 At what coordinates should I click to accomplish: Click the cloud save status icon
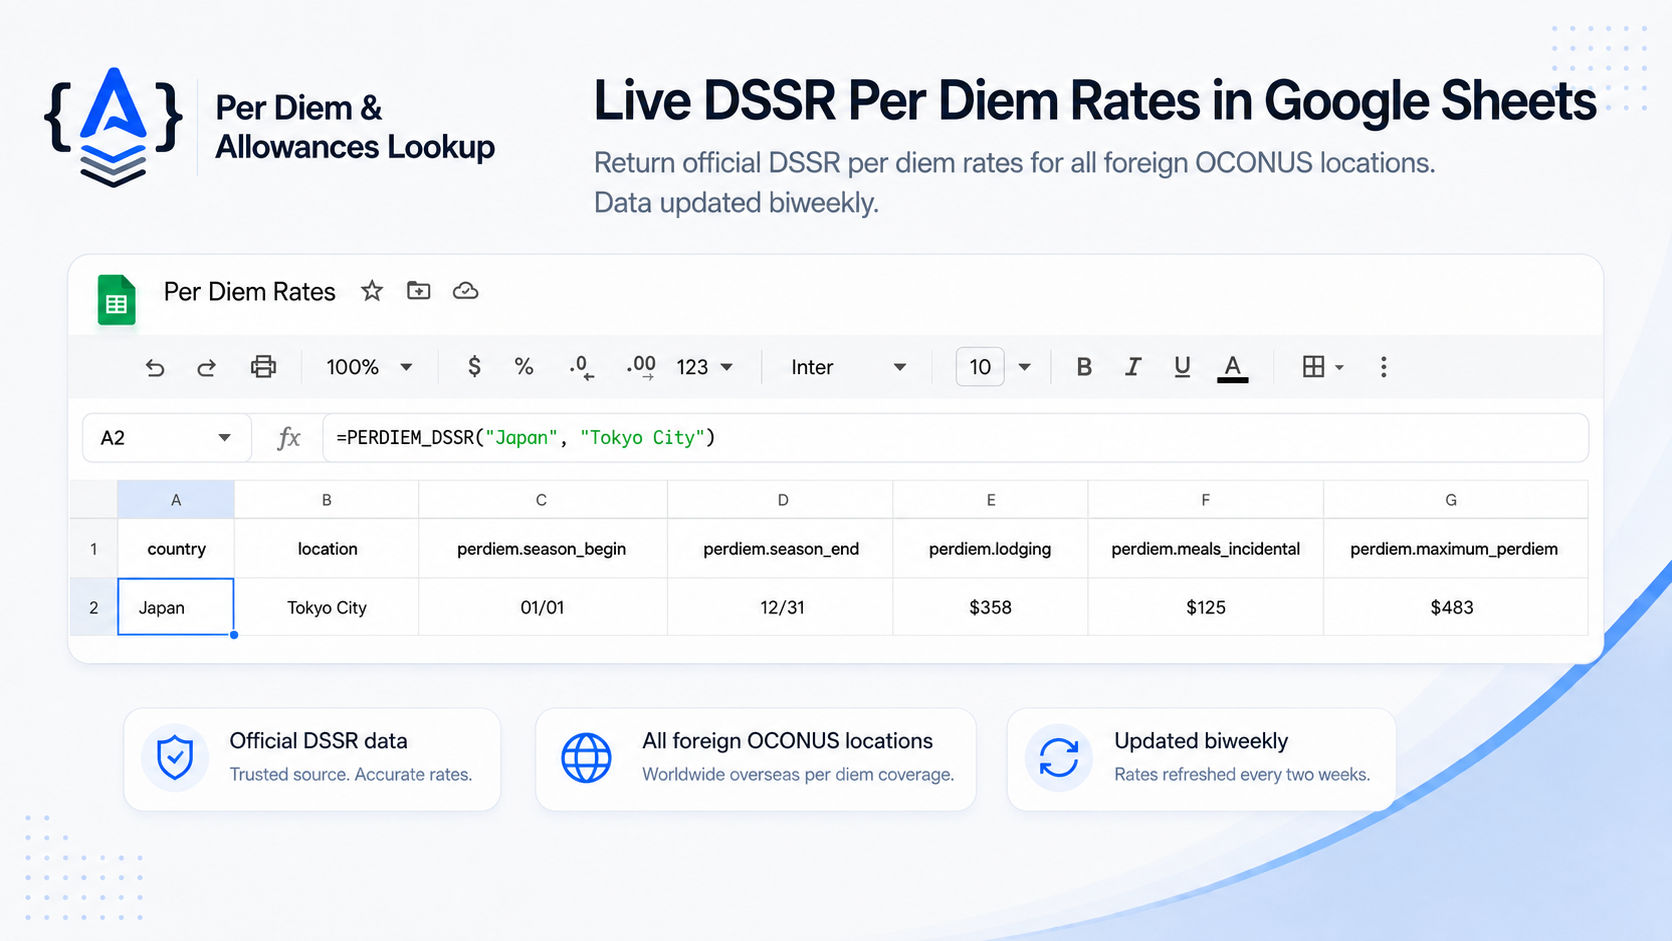[465, 291]
